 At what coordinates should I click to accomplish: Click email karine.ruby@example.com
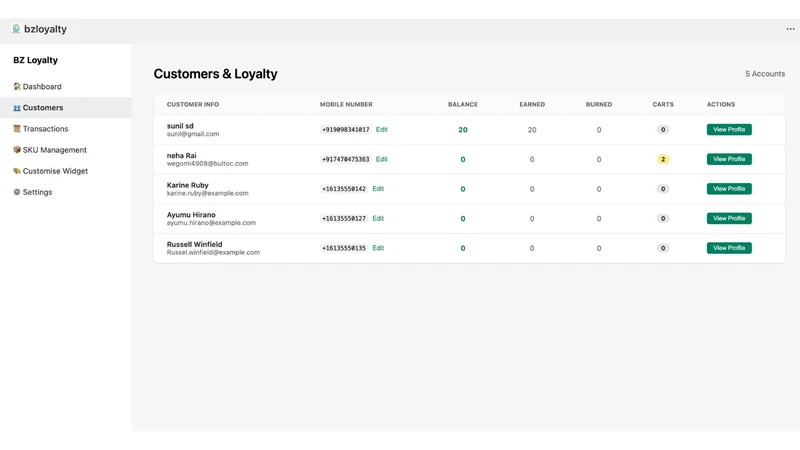point(208,193)
